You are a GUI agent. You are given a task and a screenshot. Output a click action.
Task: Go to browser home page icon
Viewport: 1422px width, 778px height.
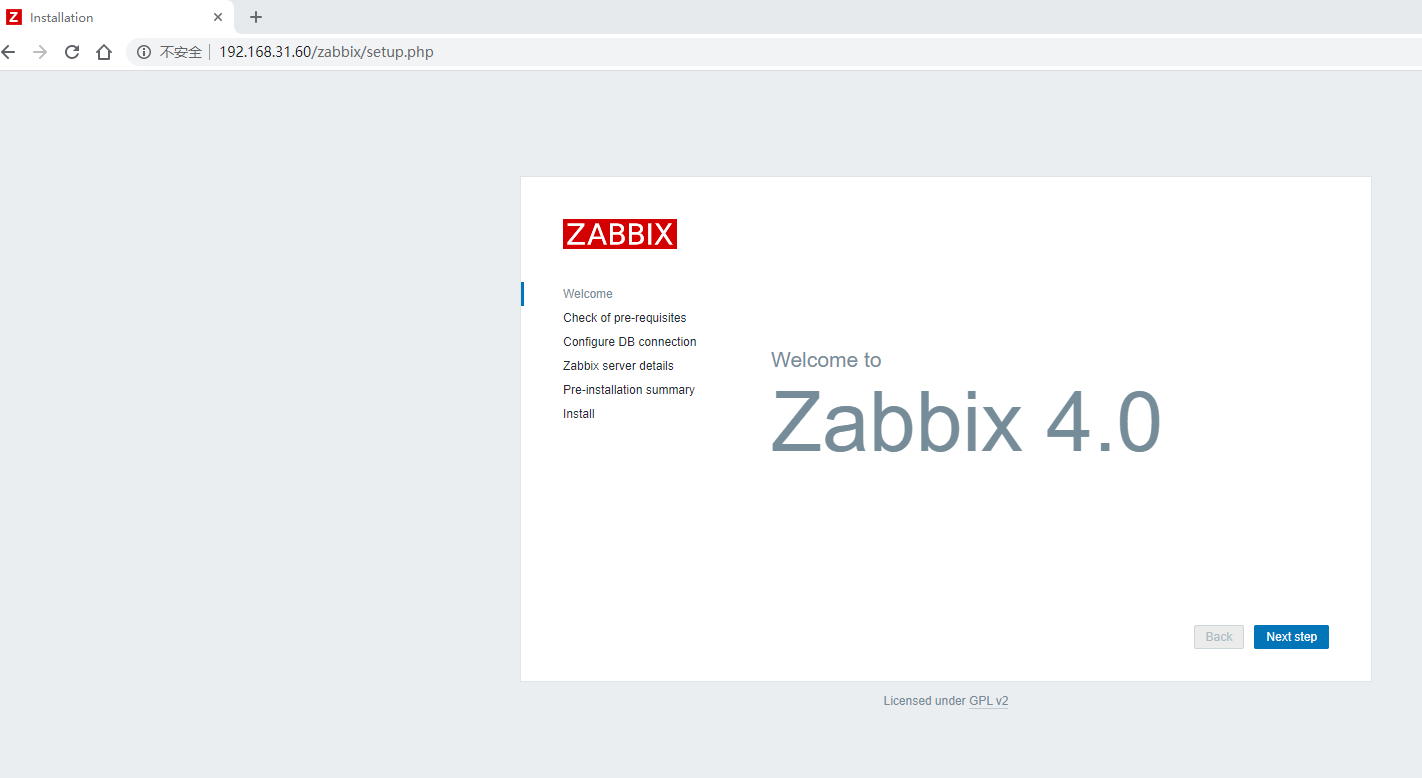point(104,52)
